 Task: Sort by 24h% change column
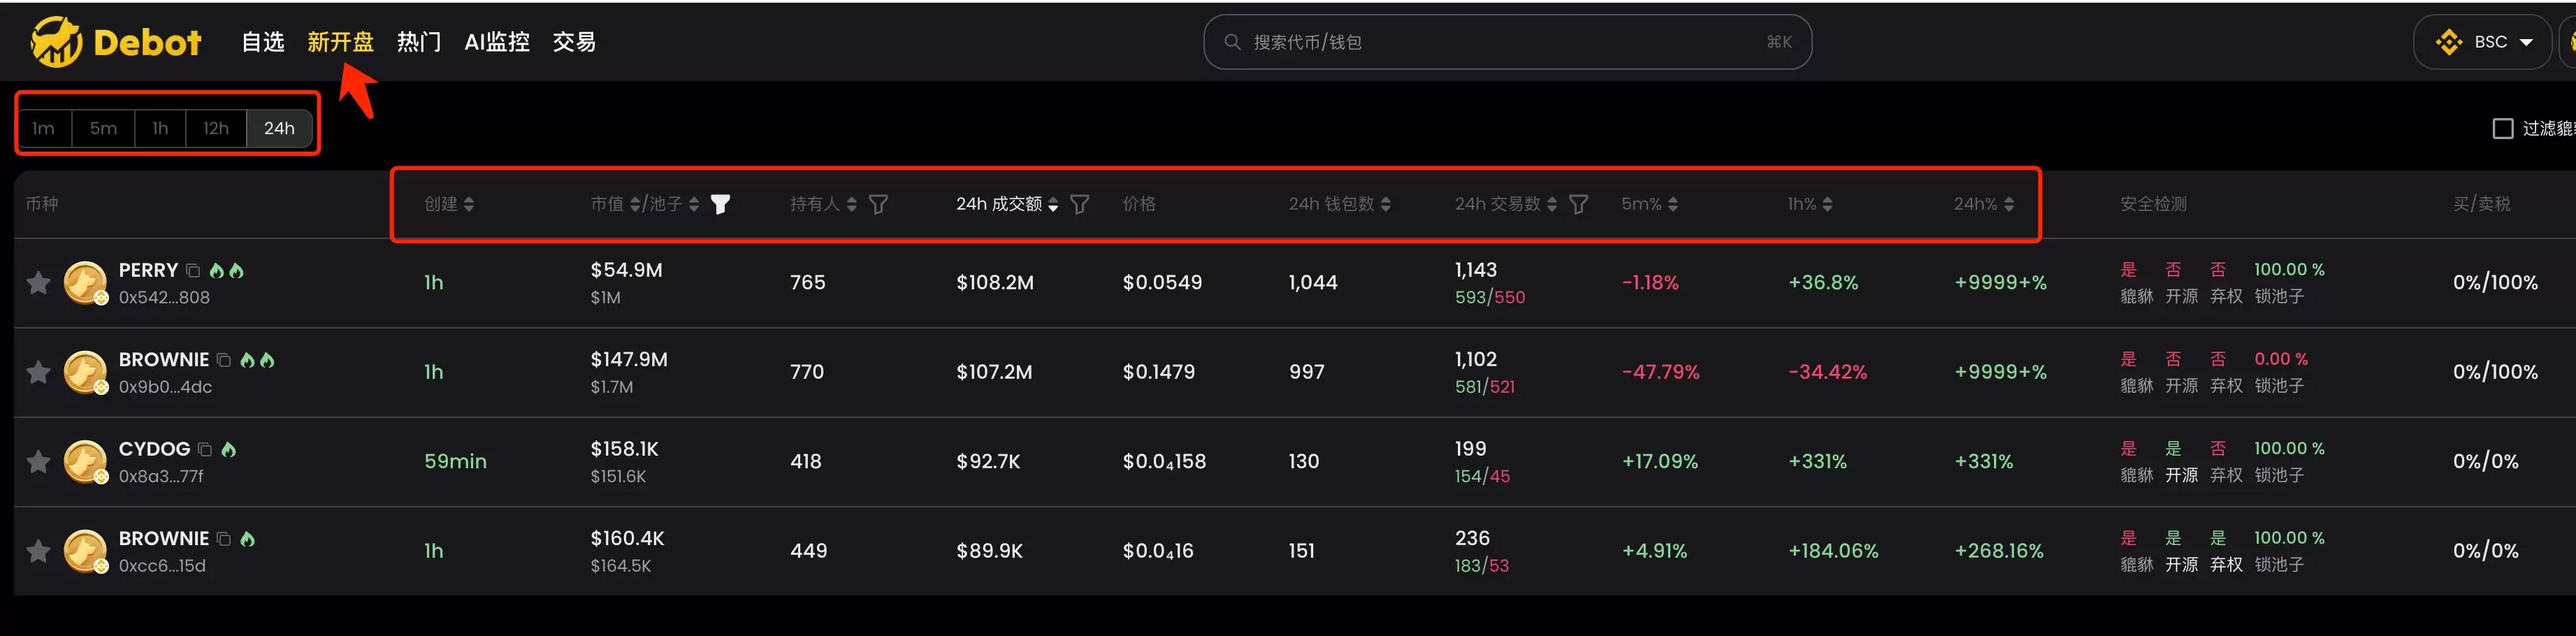coord(2009,204)
